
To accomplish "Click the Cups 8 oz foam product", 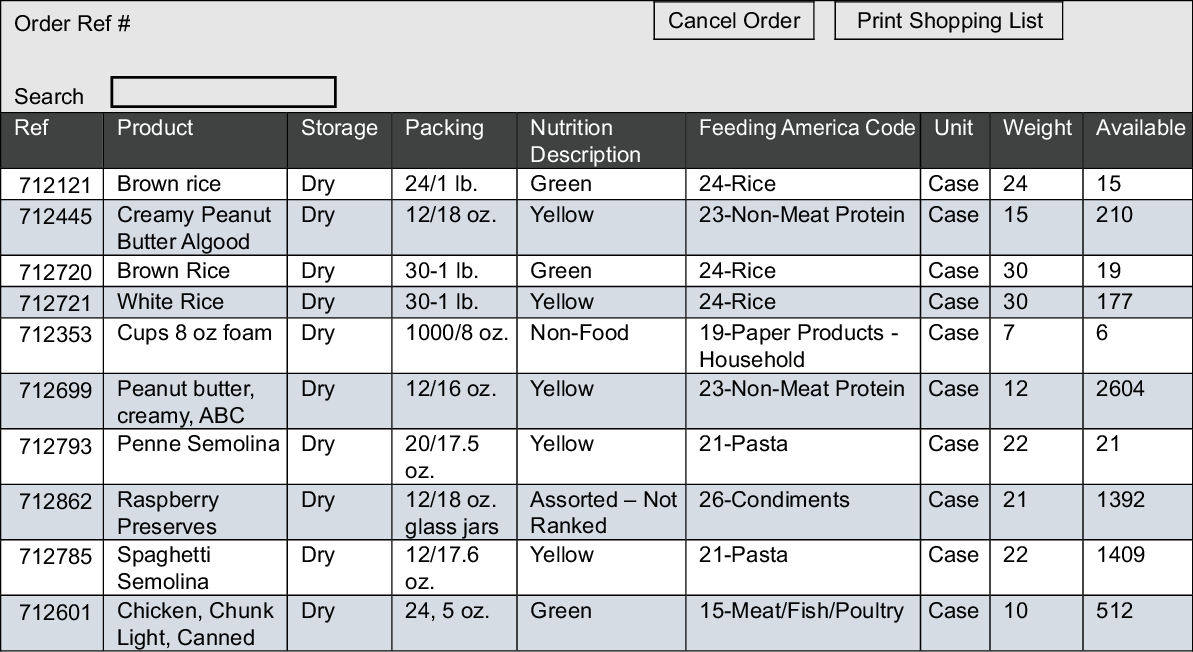I will [194, 333].
